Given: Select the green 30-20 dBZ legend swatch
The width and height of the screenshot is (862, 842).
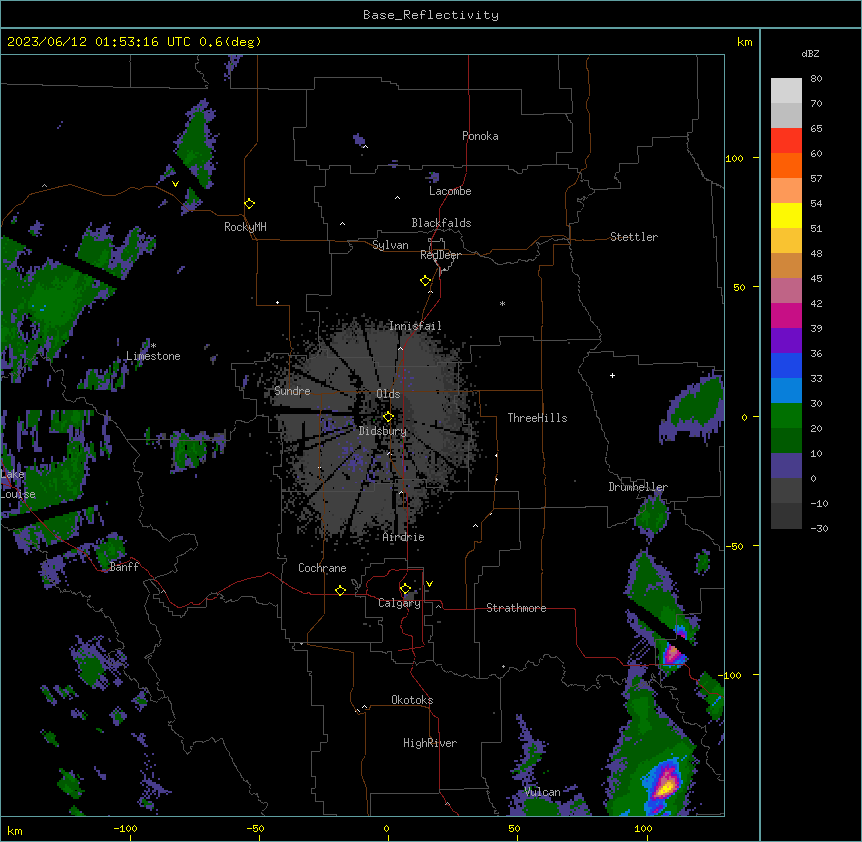Looking at the screenshot, I should point(786,416).
